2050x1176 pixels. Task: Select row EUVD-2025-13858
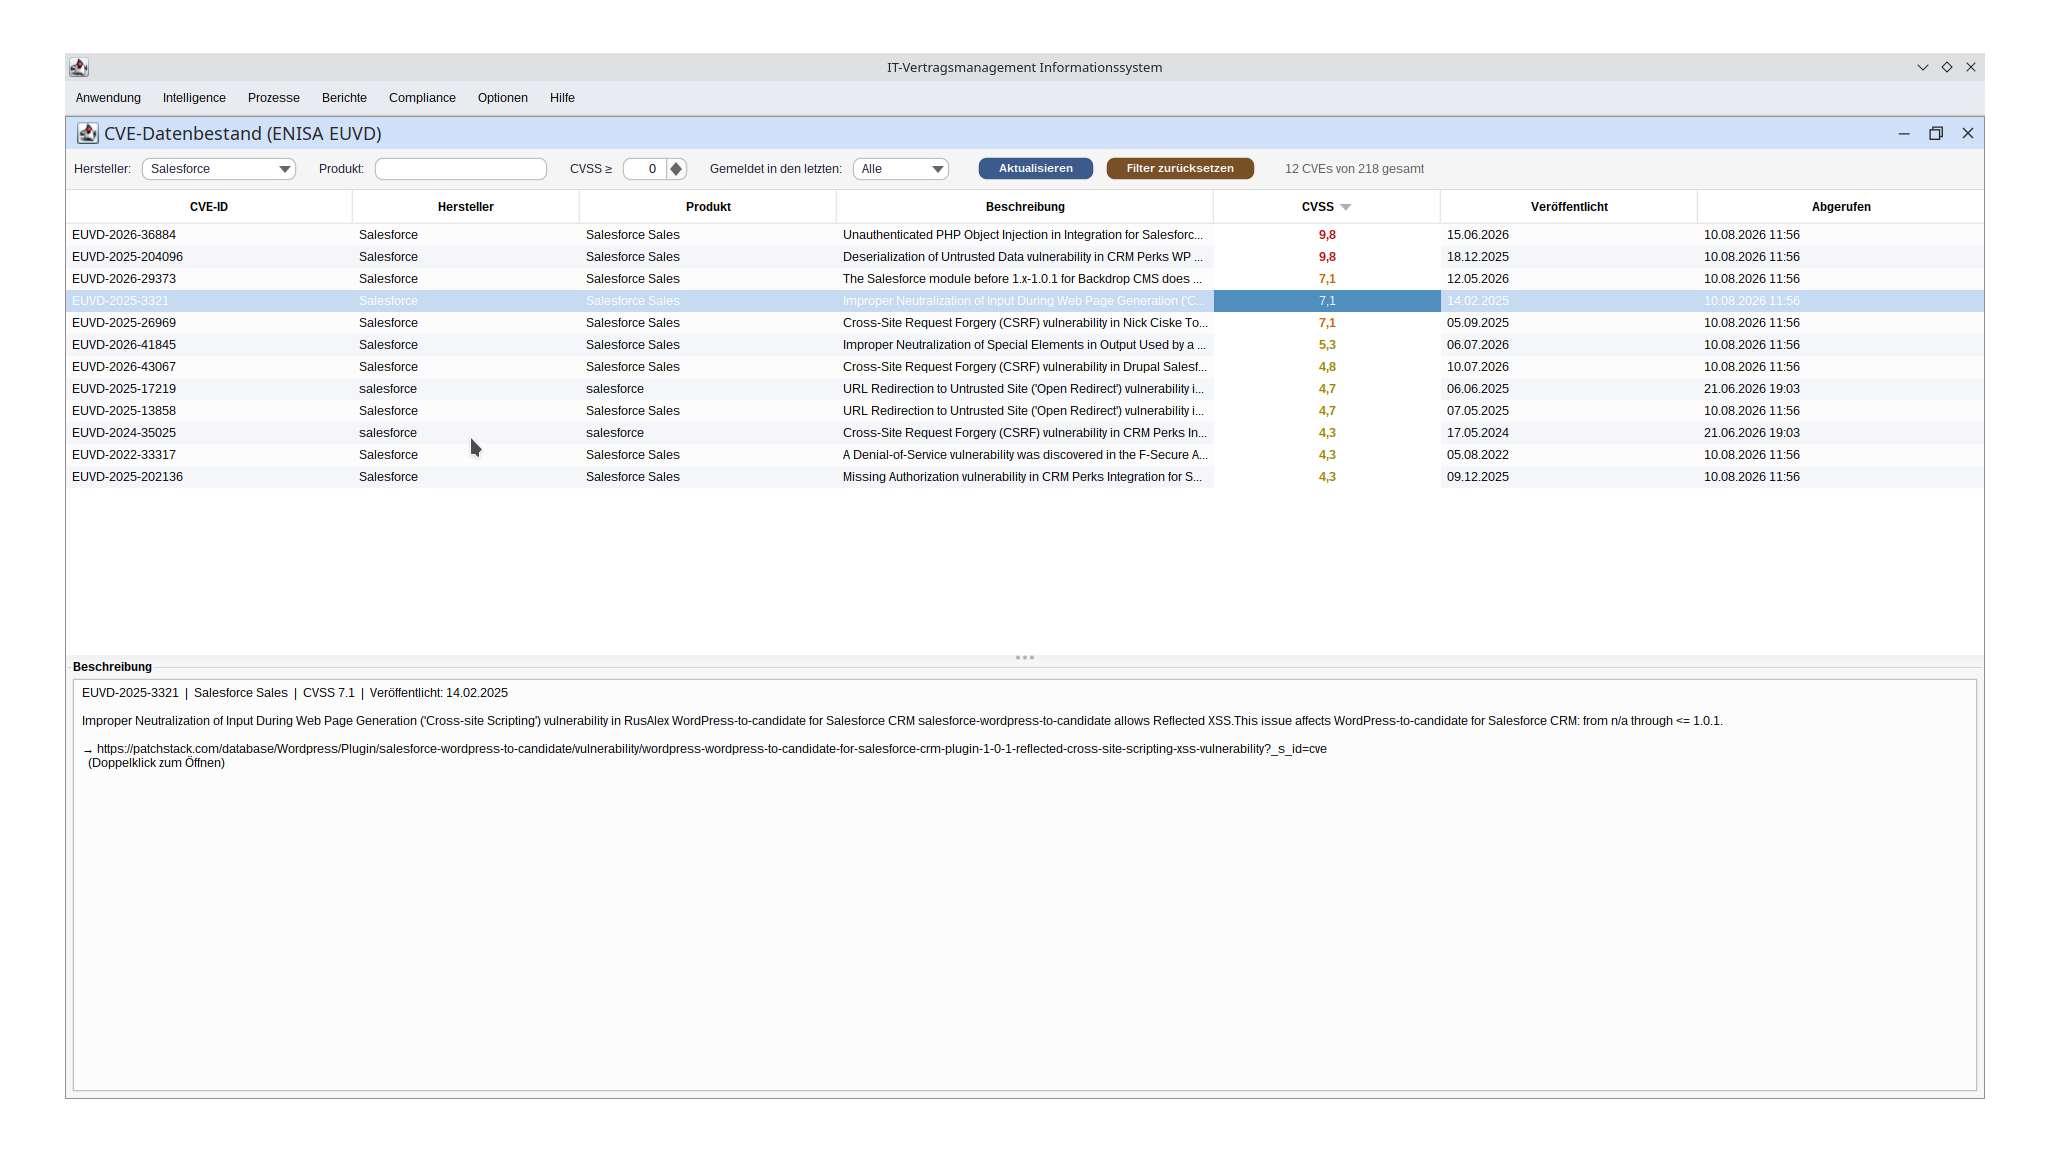point(1025,411)
